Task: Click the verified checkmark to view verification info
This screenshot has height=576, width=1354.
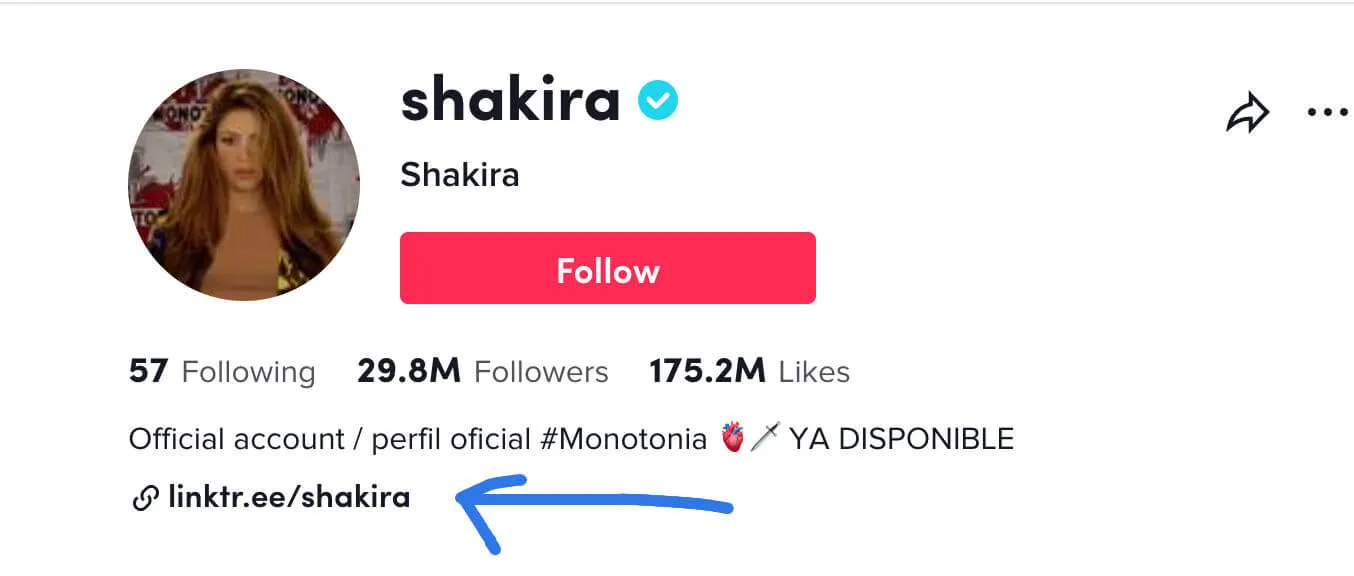Action: [656, 99]
